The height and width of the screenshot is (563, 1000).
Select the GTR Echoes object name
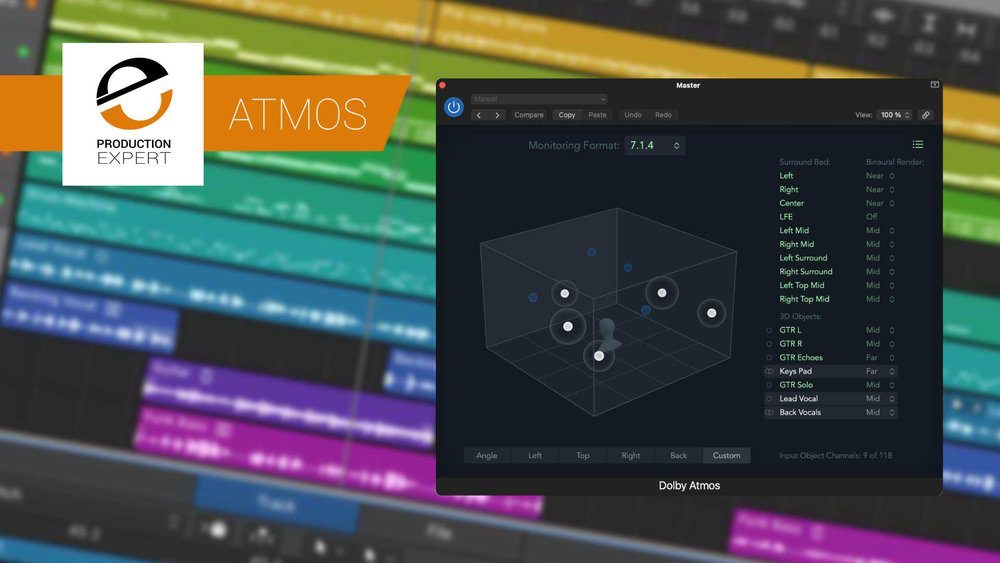[801, 358]
